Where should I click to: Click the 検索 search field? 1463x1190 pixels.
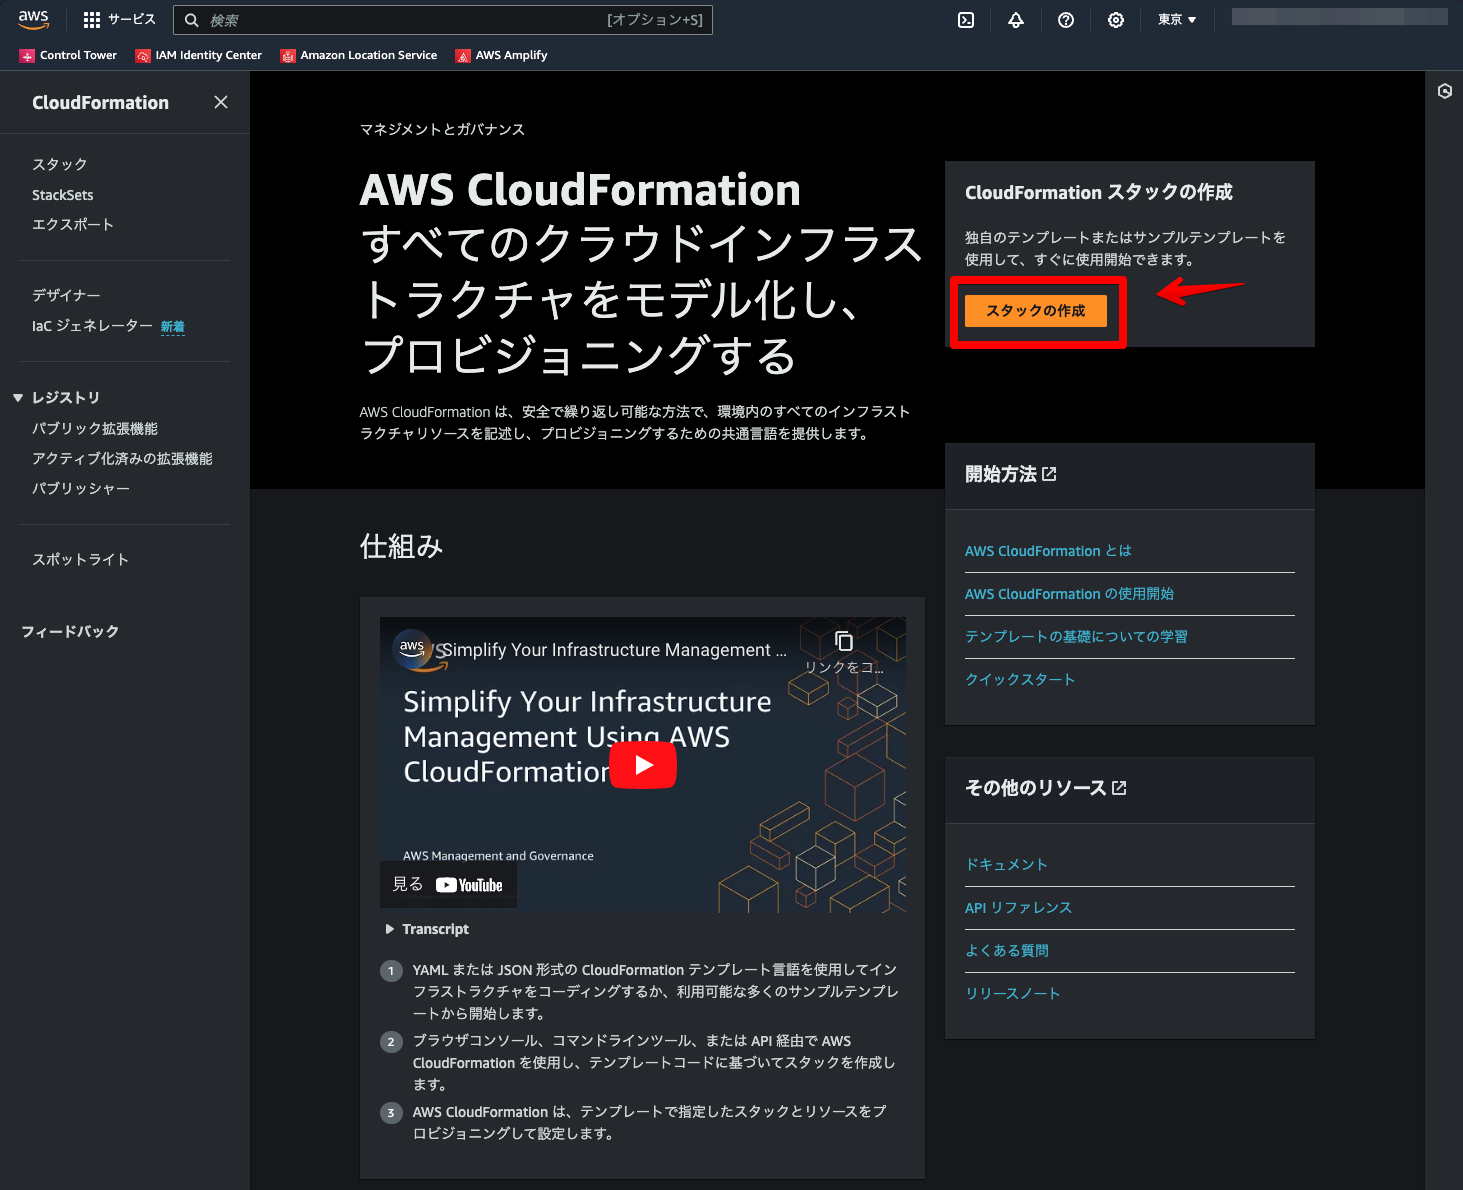click(x=443, y=20)
